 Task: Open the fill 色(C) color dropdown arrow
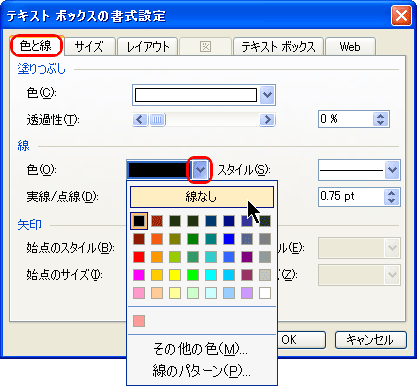coord(267,95)
